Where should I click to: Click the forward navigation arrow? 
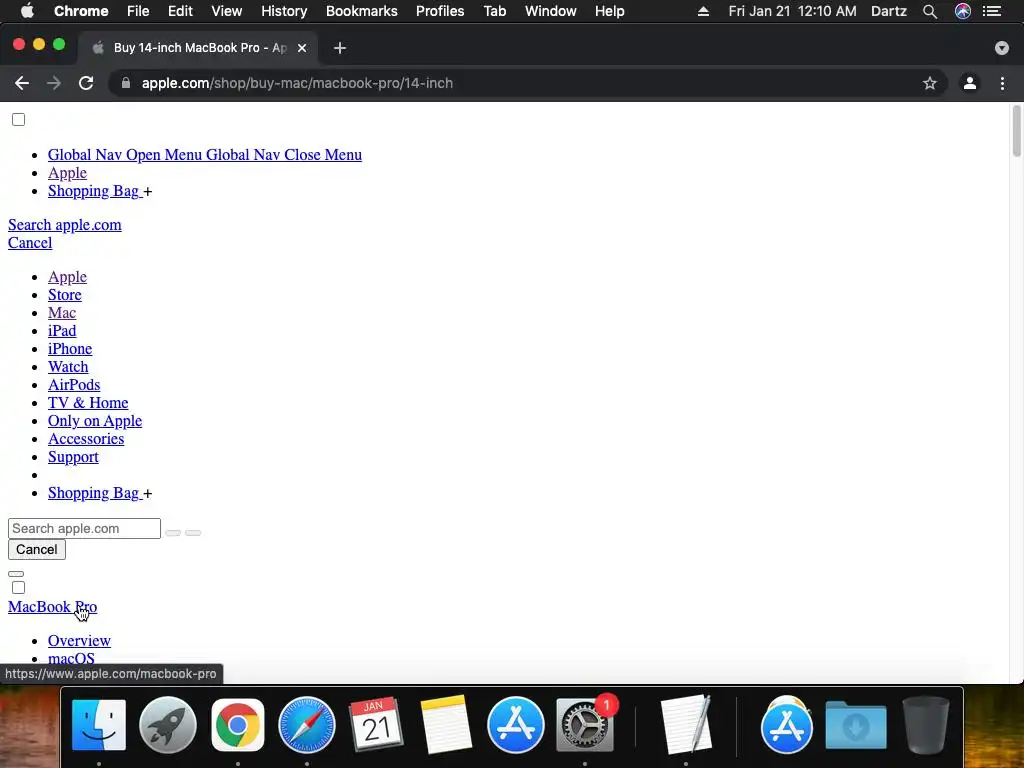click(54, 83)
